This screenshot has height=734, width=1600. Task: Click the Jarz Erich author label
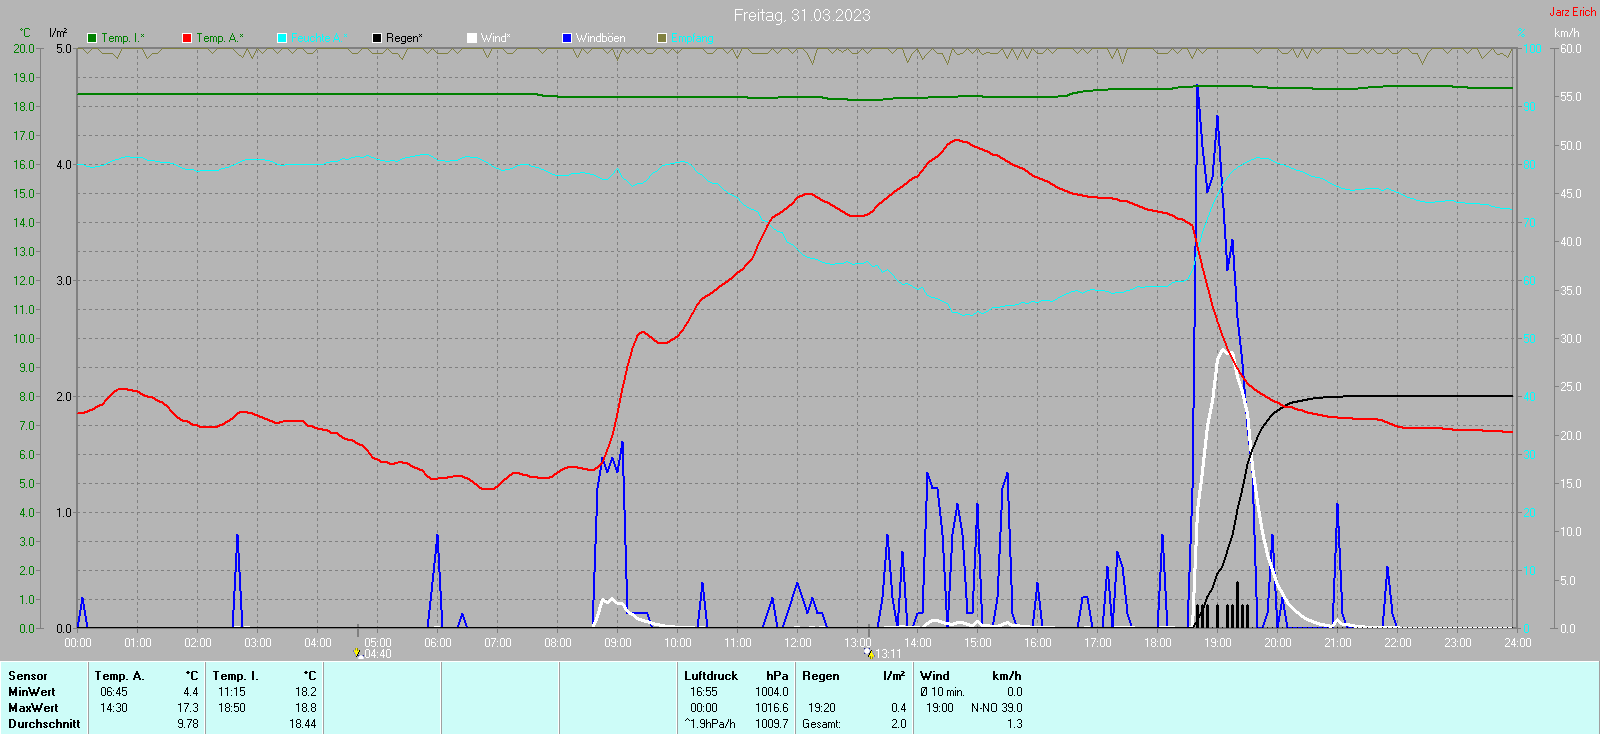(1572, 12)
